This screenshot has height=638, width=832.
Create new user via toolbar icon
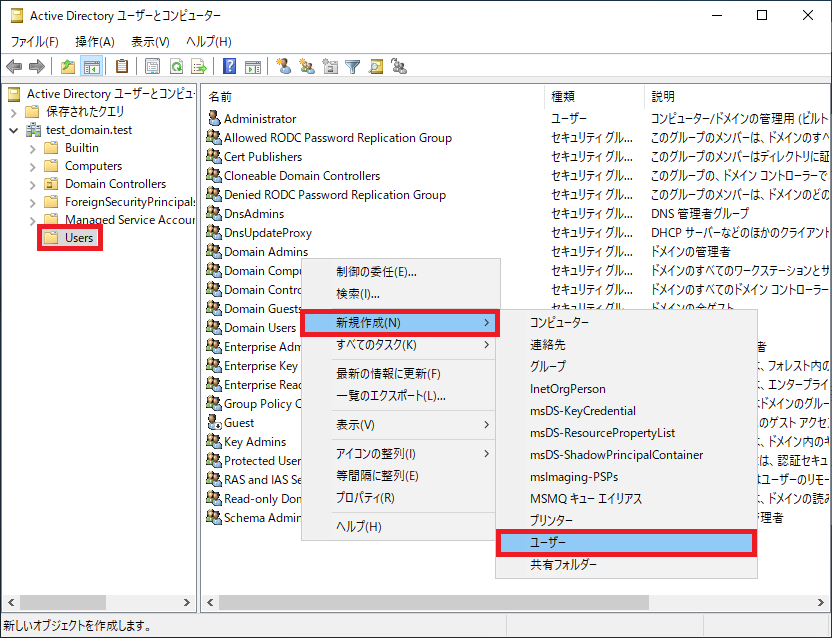tap(284, 66)
